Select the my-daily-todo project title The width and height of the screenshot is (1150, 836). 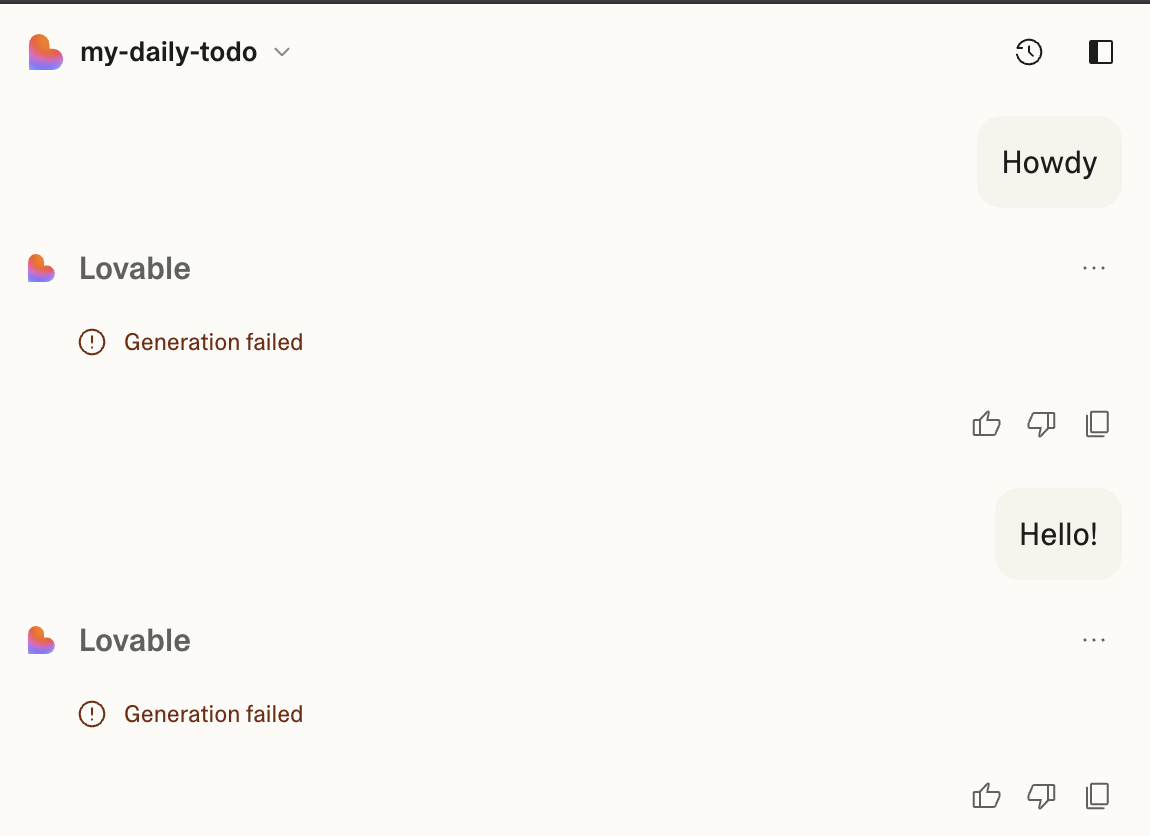(168, 51)
